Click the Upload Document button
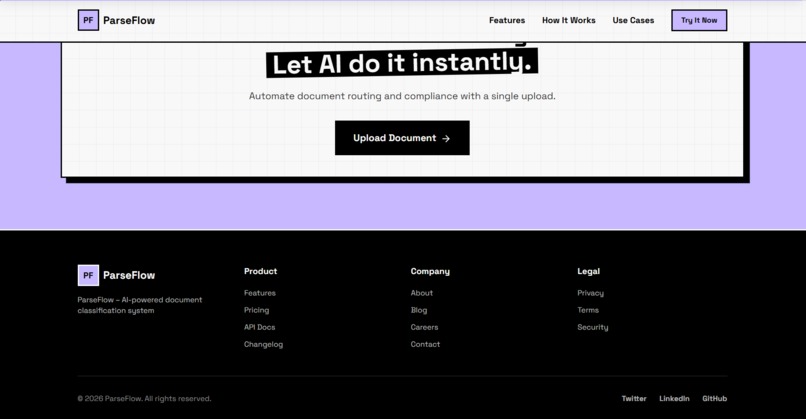The height and width of the screenshot is (419, 806). pyautogui.click(x=402, y=138)
